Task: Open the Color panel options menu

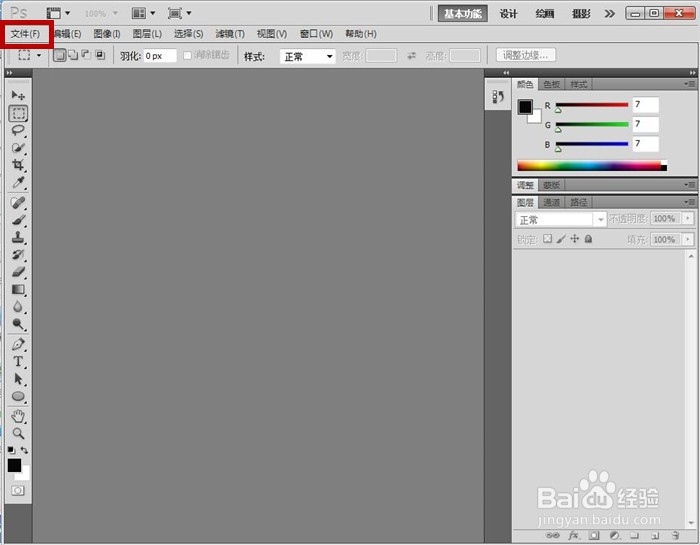Action: tap(690, 84)
